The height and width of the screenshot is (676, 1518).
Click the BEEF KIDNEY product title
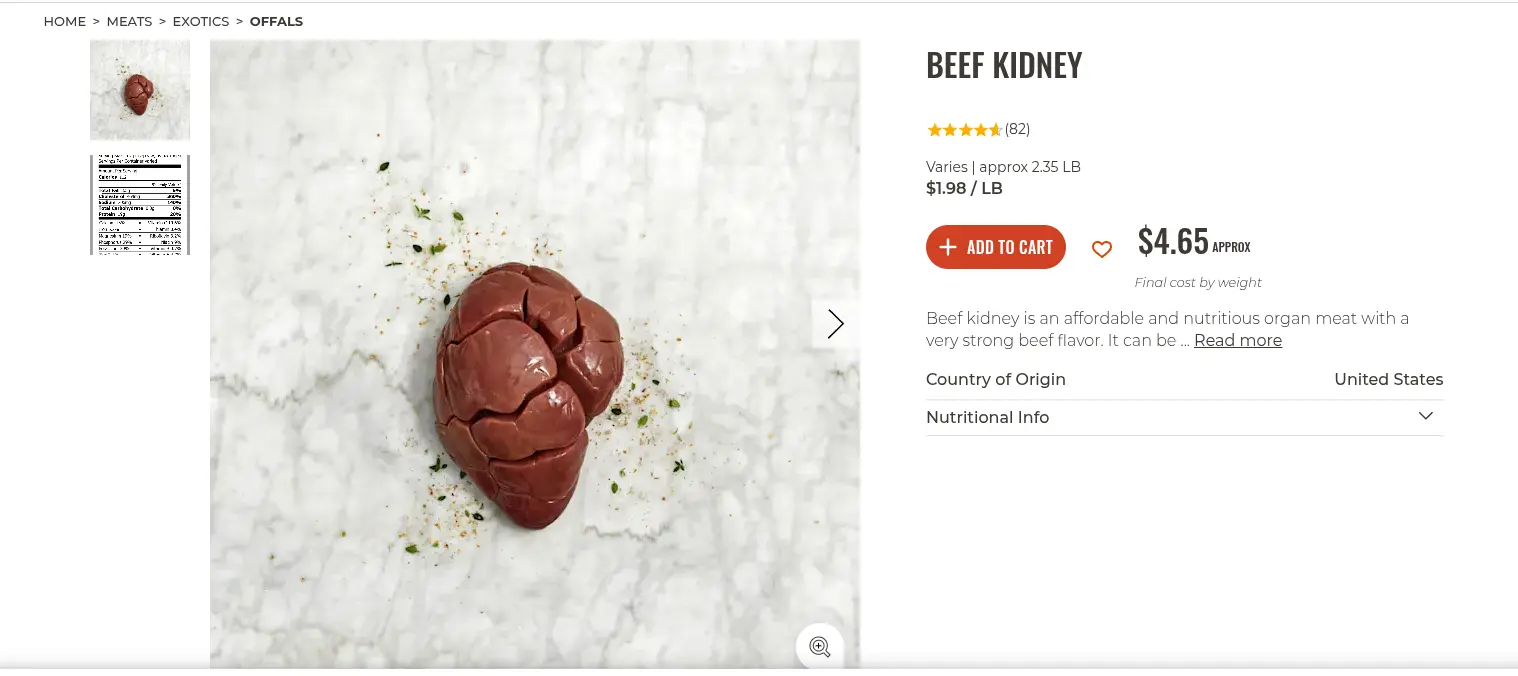point(1004,66)
